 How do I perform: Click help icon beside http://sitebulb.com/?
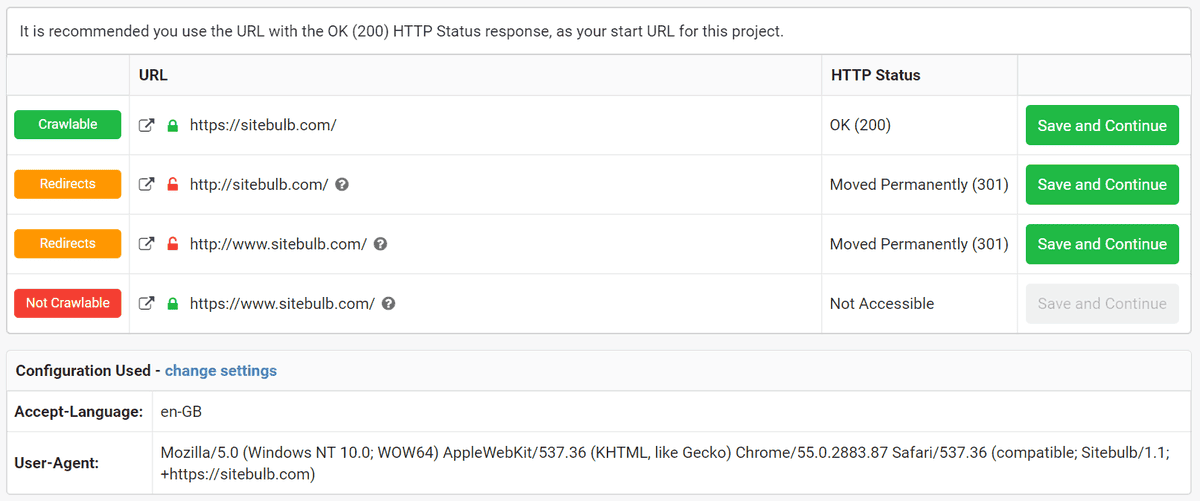pyautogui.click(x=342, y=185)
